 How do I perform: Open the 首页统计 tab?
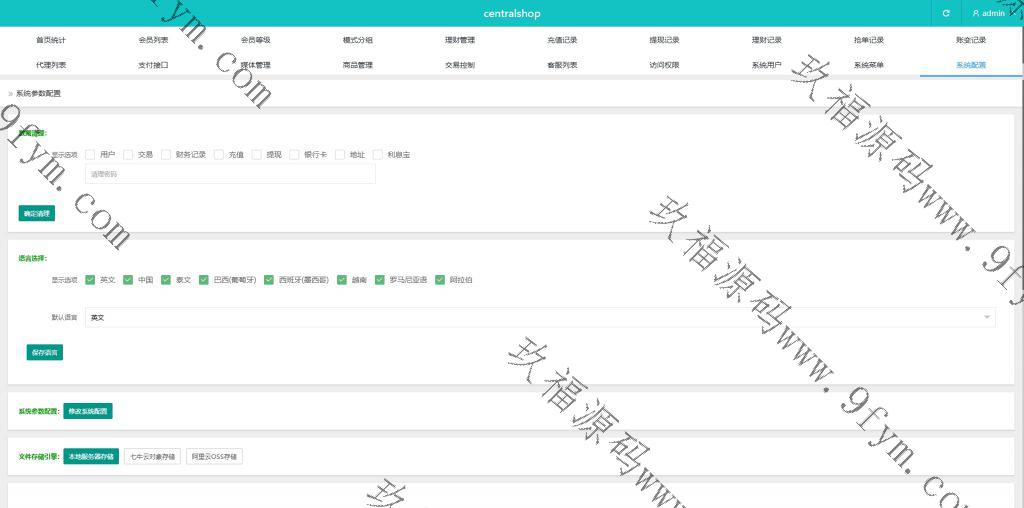pos(51,40)
